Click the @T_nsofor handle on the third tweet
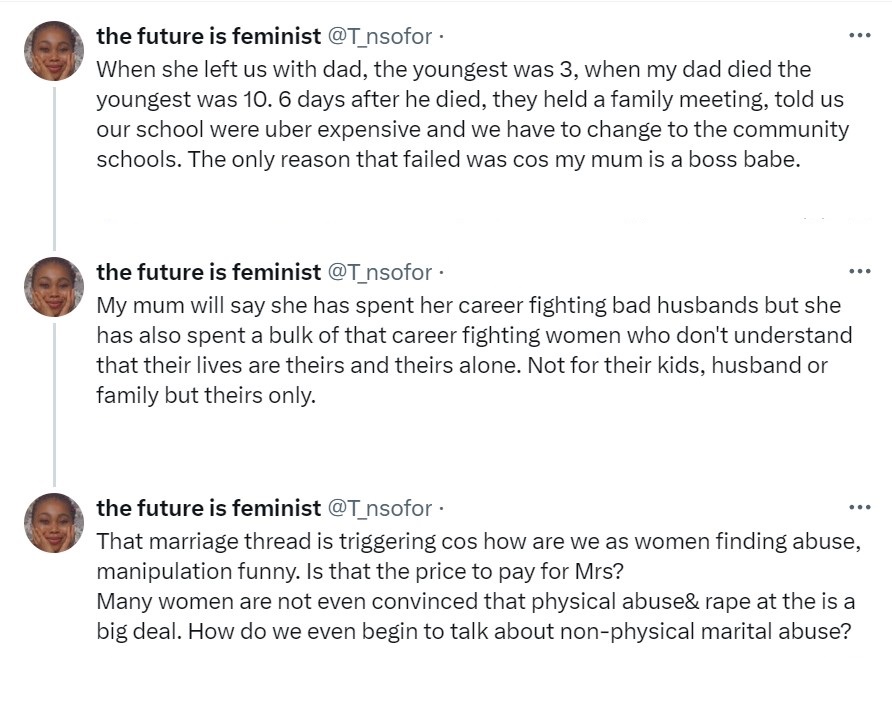 [x=380, y=508]
